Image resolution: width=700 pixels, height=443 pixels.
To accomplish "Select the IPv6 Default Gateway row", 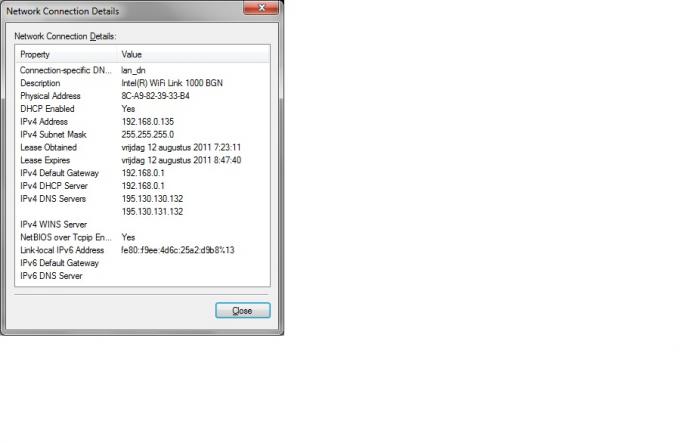I will 142,263.
